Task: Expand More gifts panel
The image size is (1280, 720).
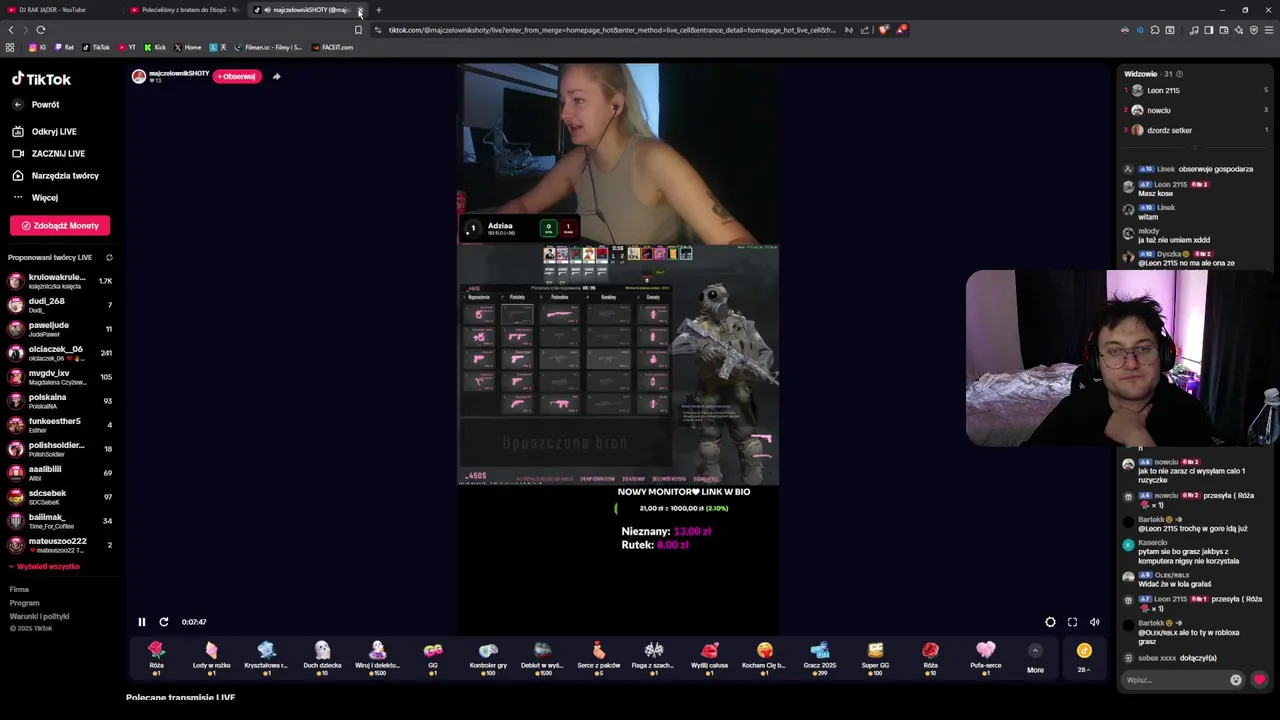Action: tap(1035, 659)
